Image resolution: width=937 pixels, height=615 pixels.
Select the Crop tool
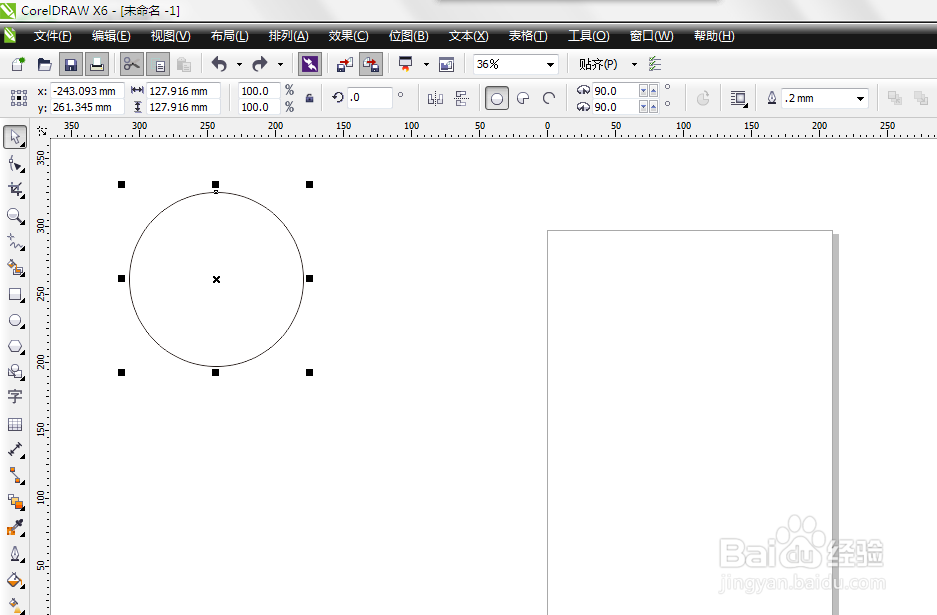pyautogui.click(x=15, y=190)
